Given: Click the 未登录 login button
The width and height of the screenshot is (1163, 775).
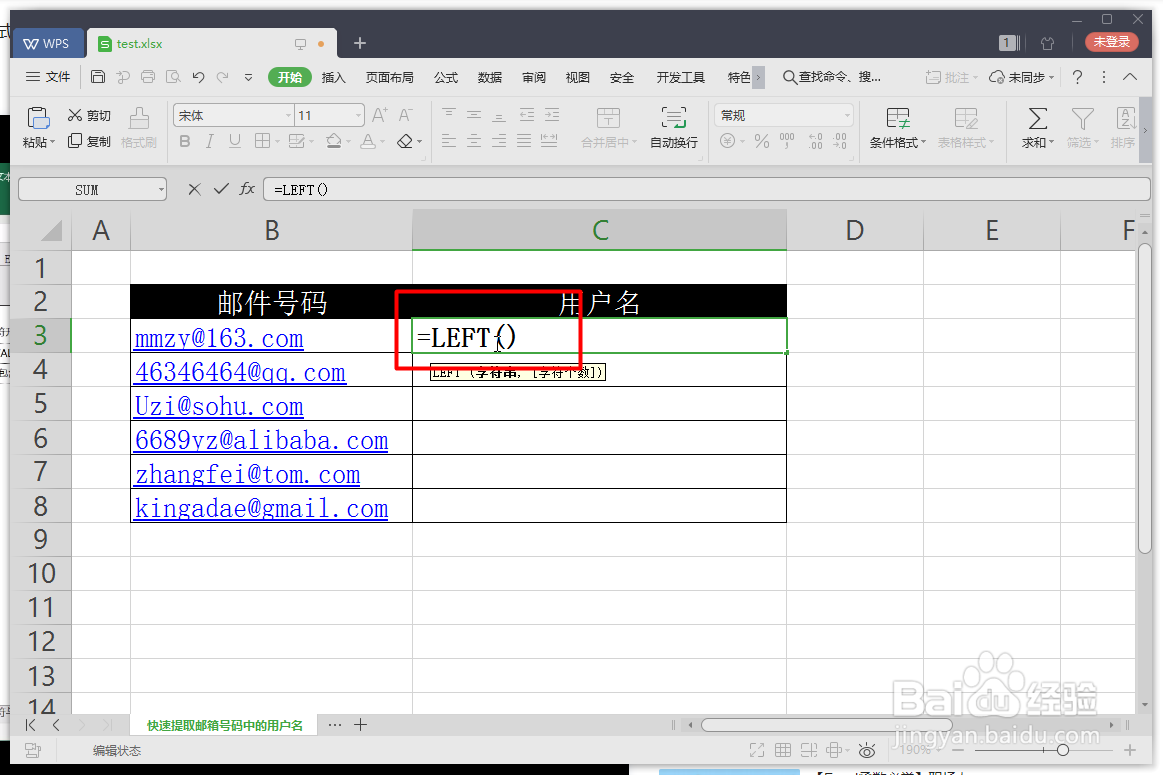Looking at the screenshot, I should coord(1111,42).
